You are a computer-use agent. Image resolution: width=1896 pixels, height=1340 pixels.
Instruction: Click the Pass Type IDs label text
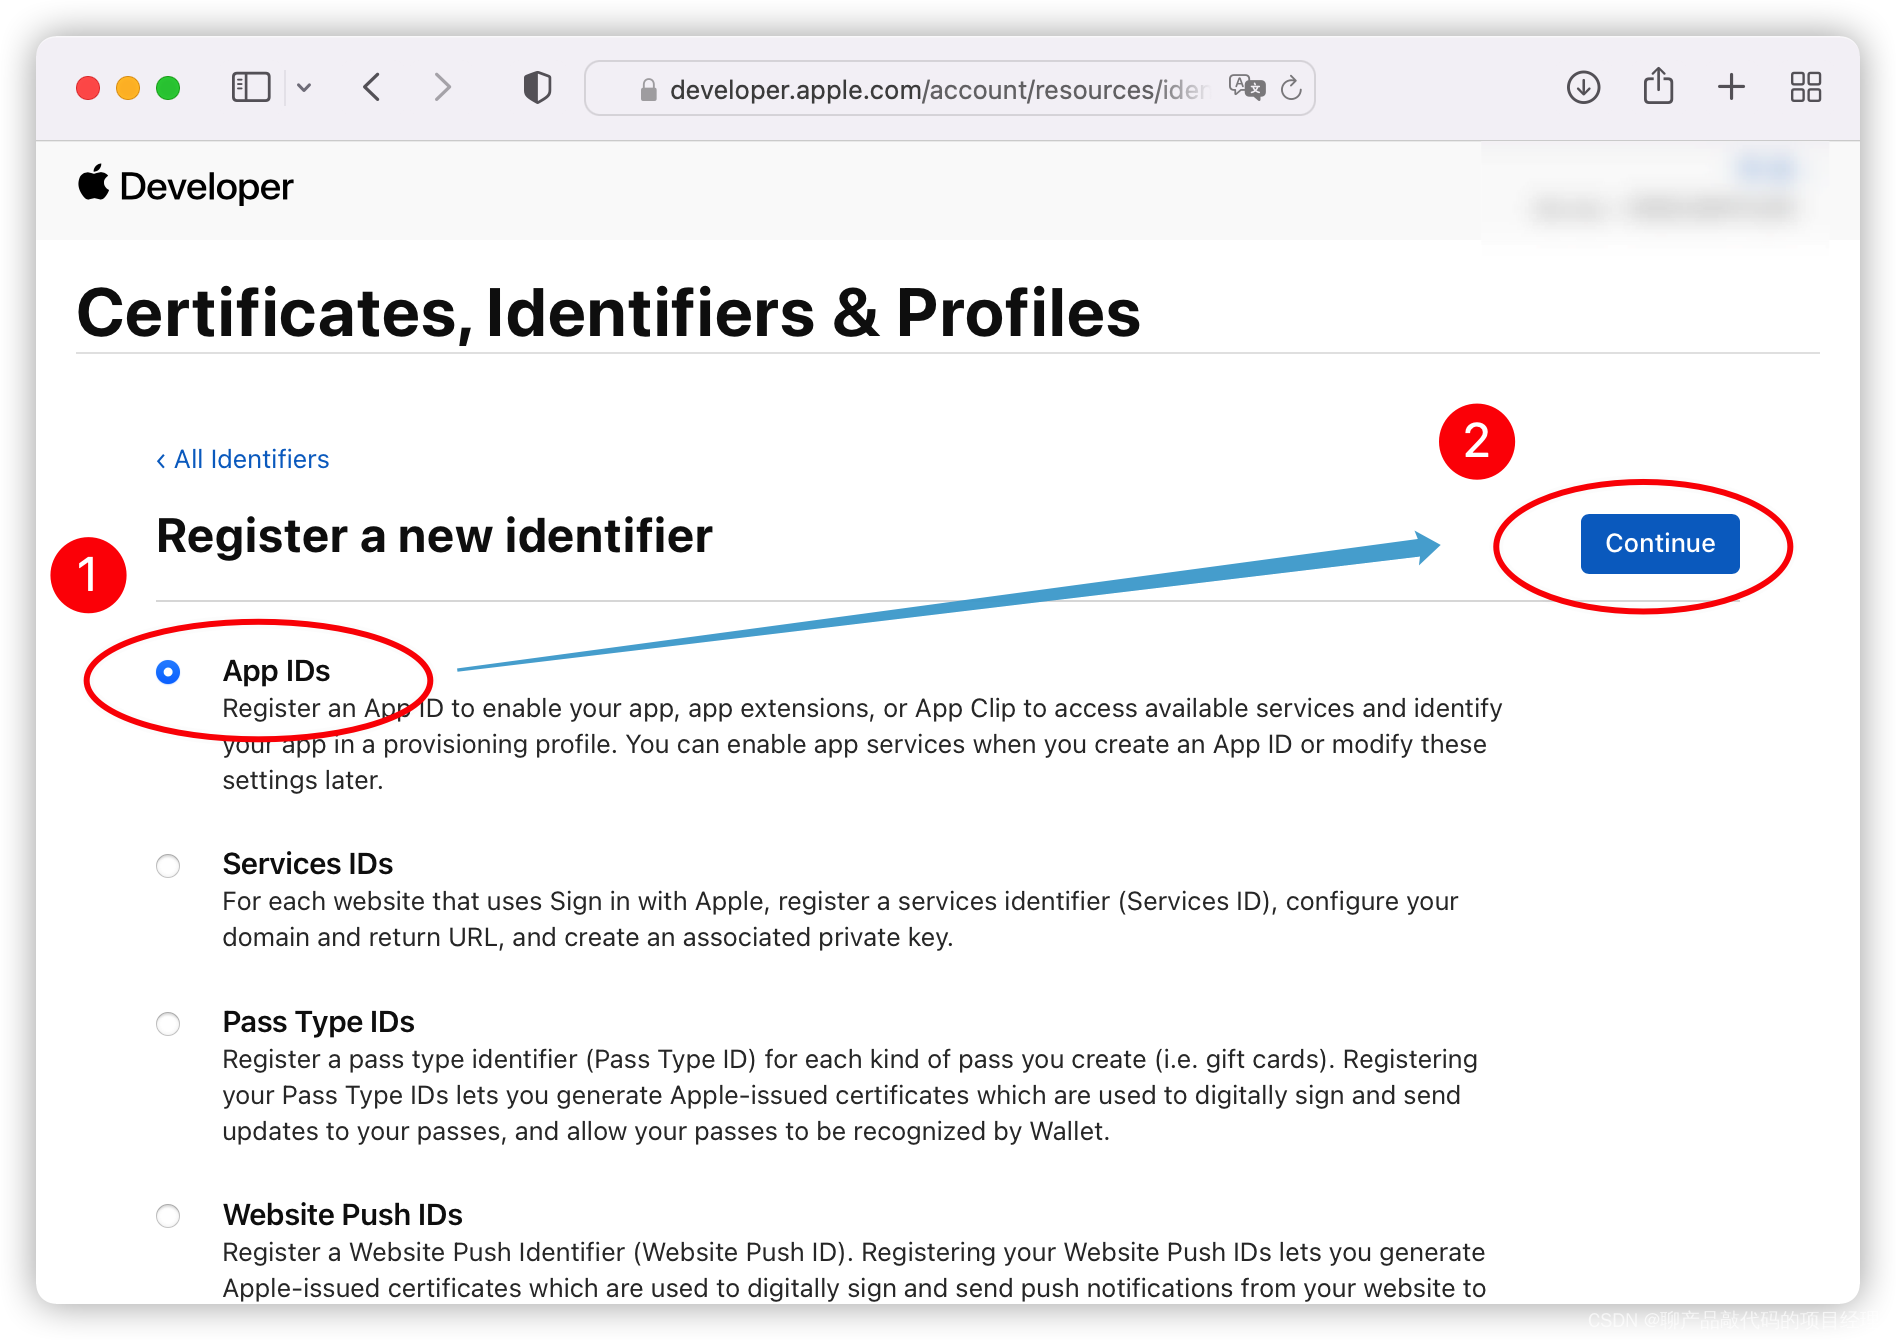pos(318,1022)
